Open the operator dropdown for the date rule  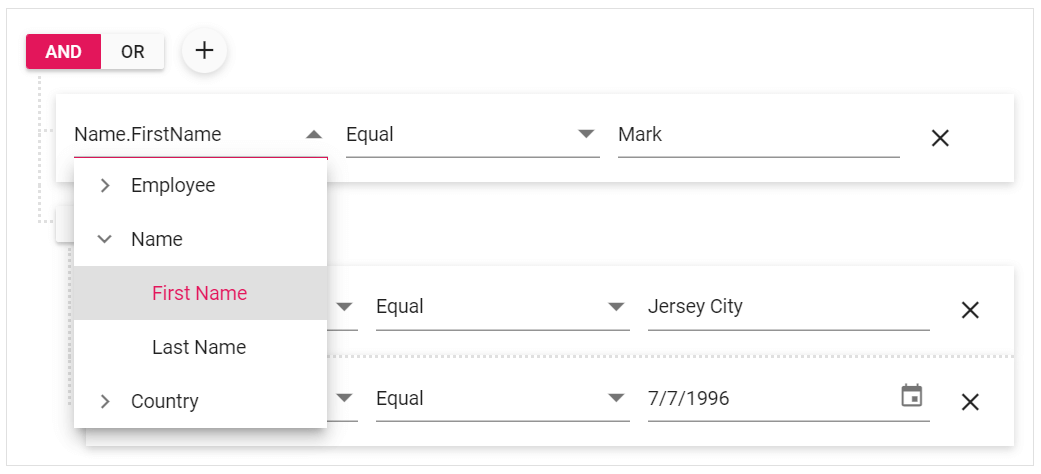tap(616, 399)
